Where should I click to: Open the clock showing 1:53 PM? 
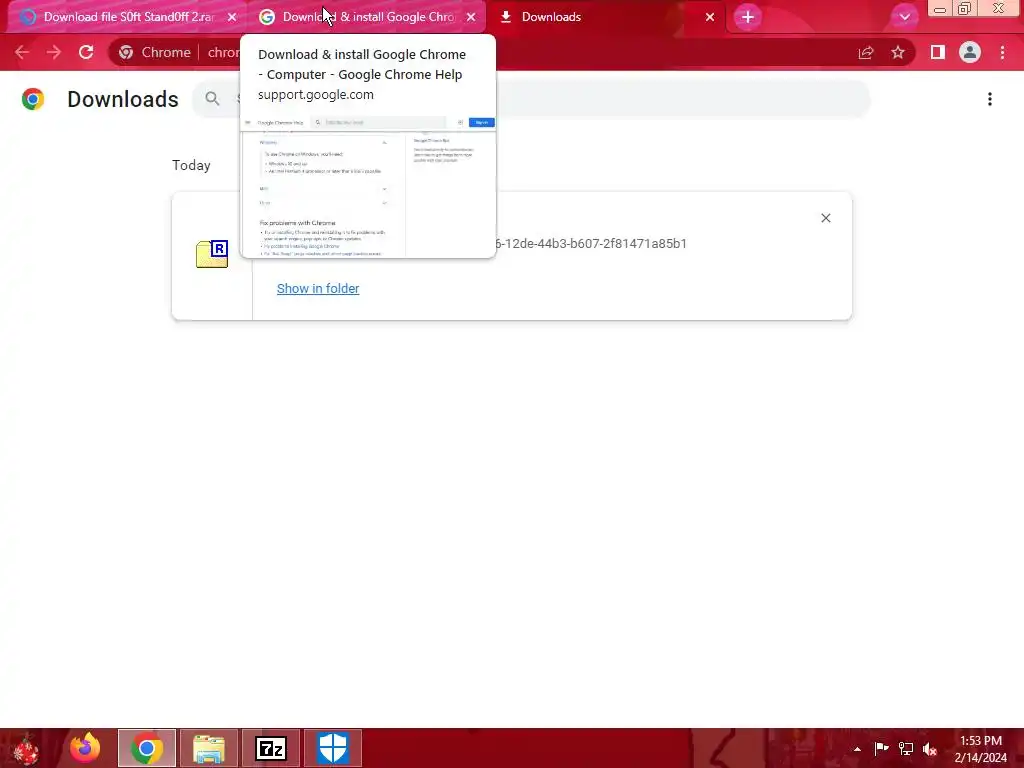(x=980, y=749)
